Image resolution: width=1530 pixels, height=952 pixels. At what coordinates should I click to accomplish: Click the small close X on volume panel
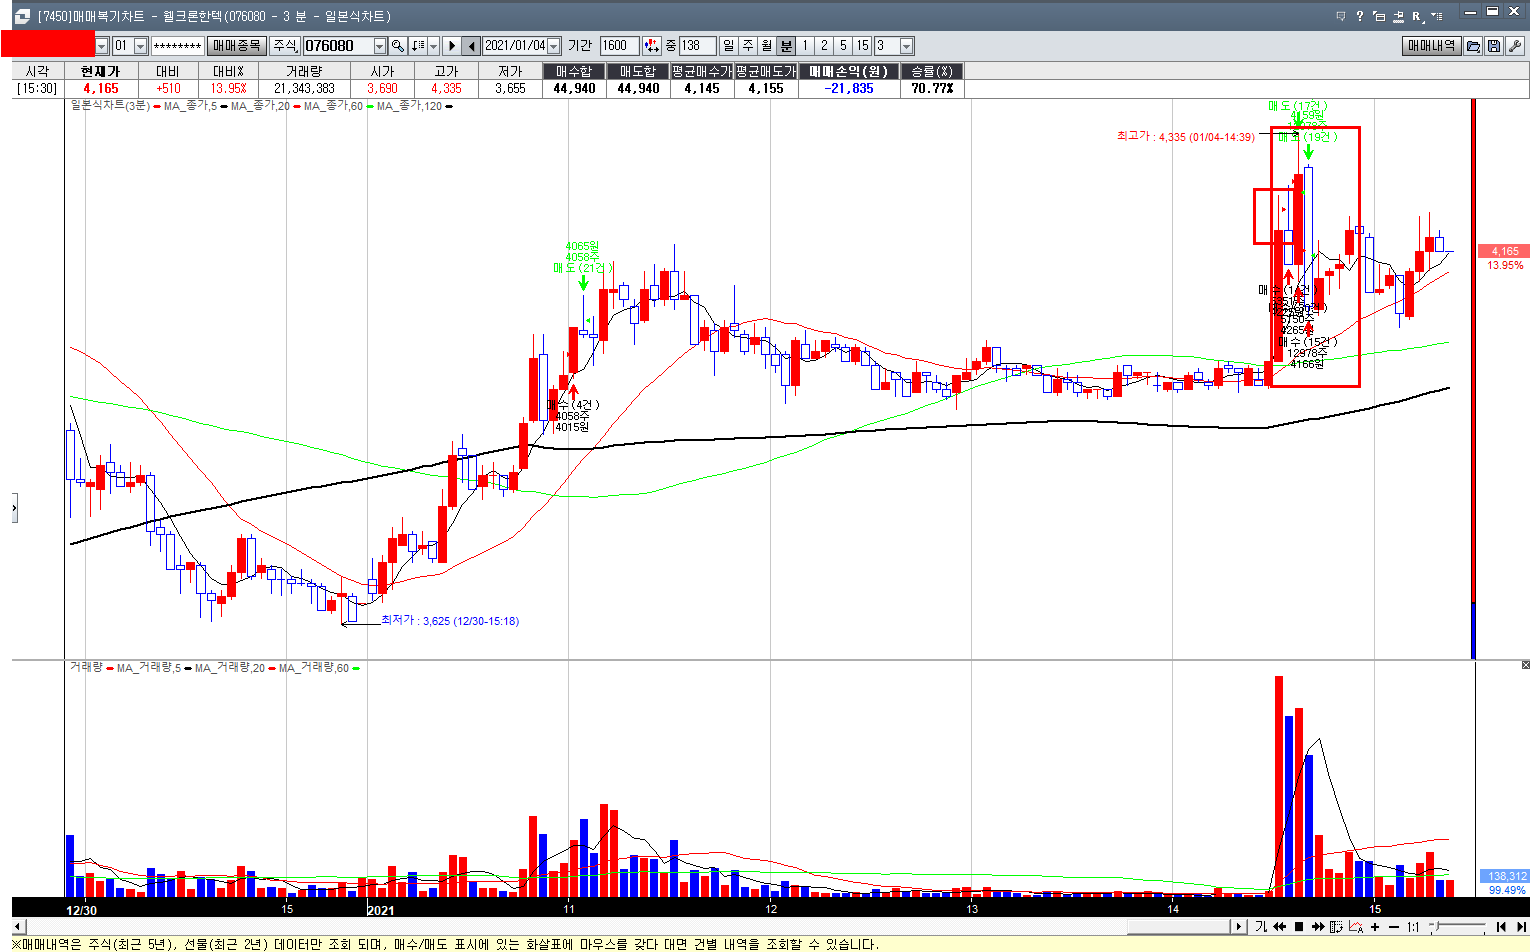(1525, 665)
